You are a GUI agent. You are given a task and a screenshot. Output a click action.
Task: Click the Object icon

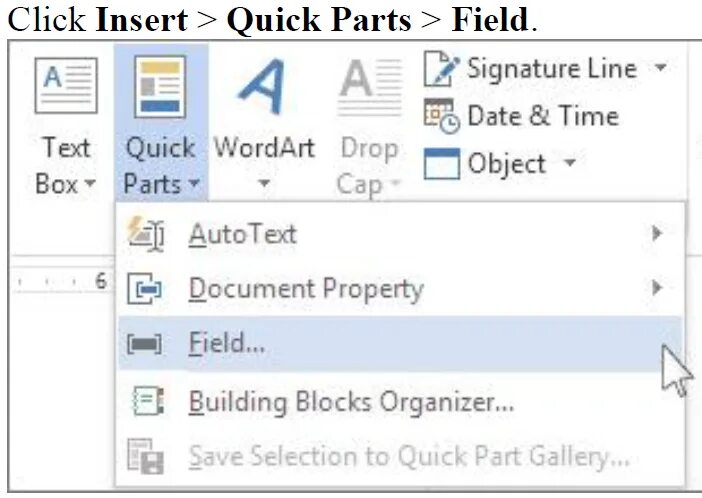click(x=441, y=164)
